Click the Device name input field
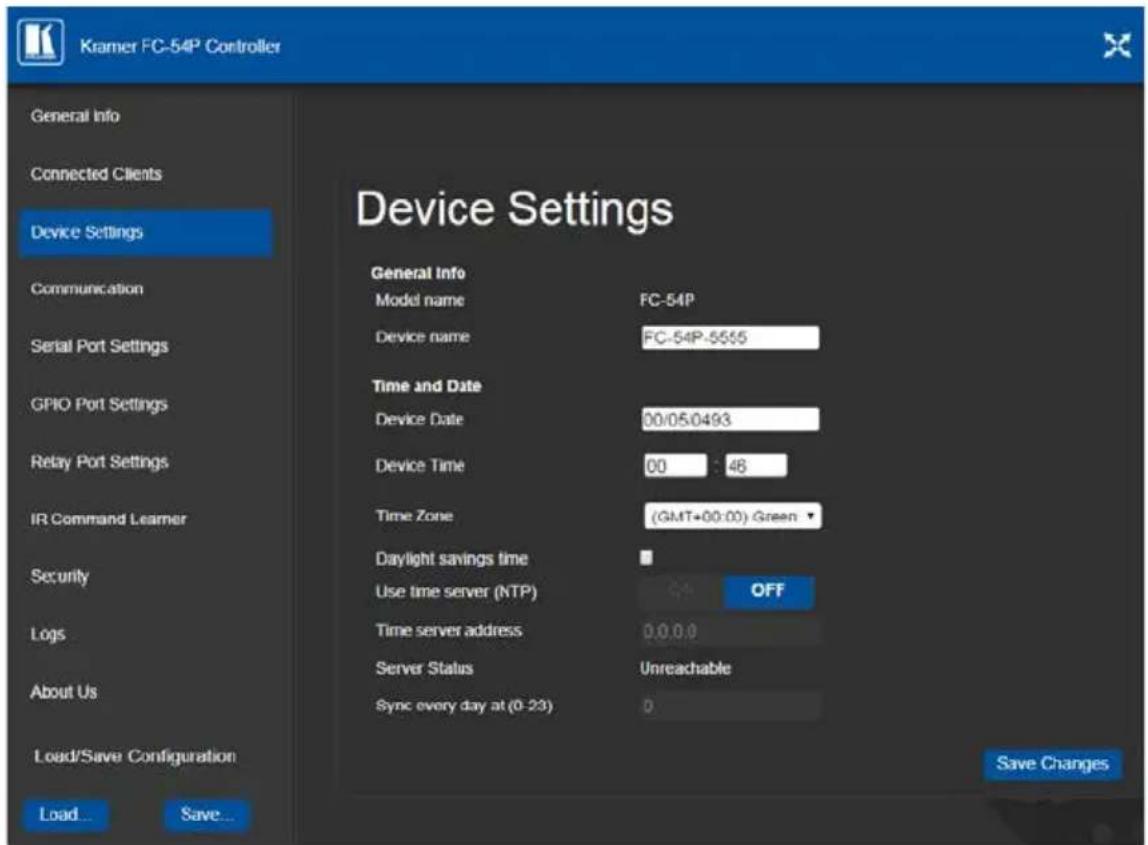The height and width of the screenshot is (845, 1148). [x=730, y=338]
